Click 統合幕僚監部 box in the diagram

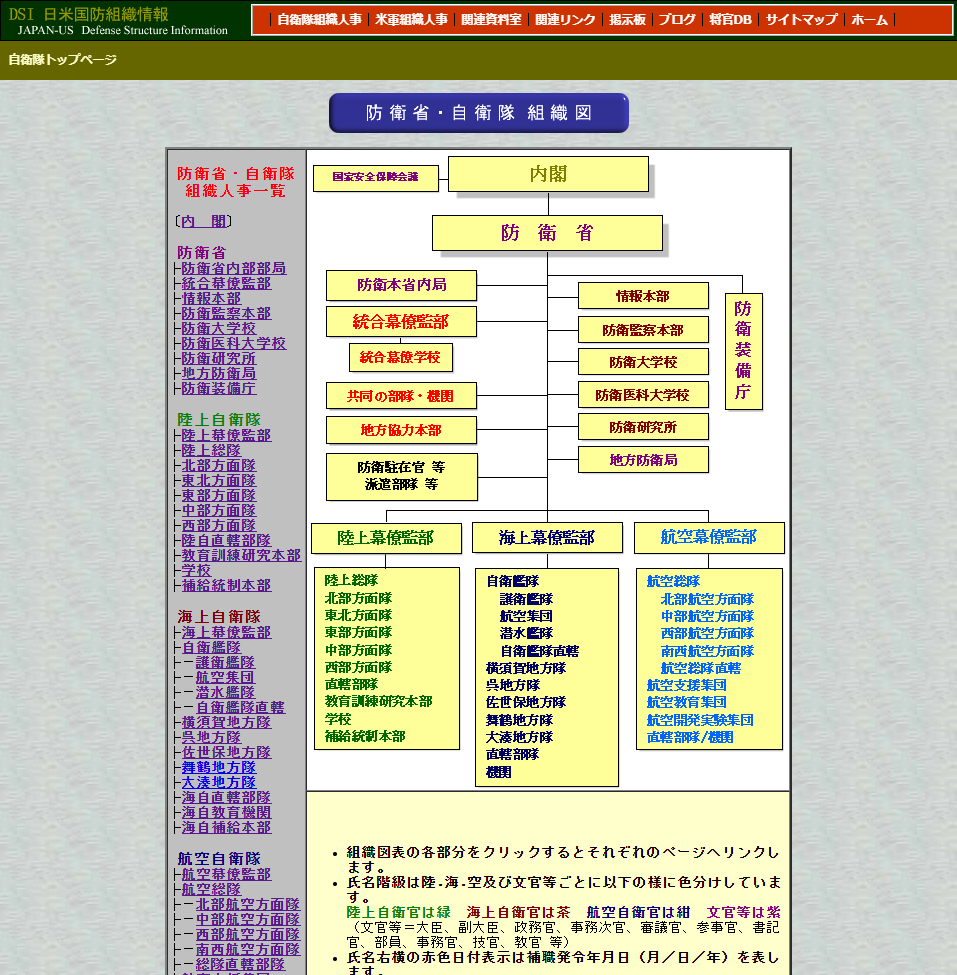(401, 322)
